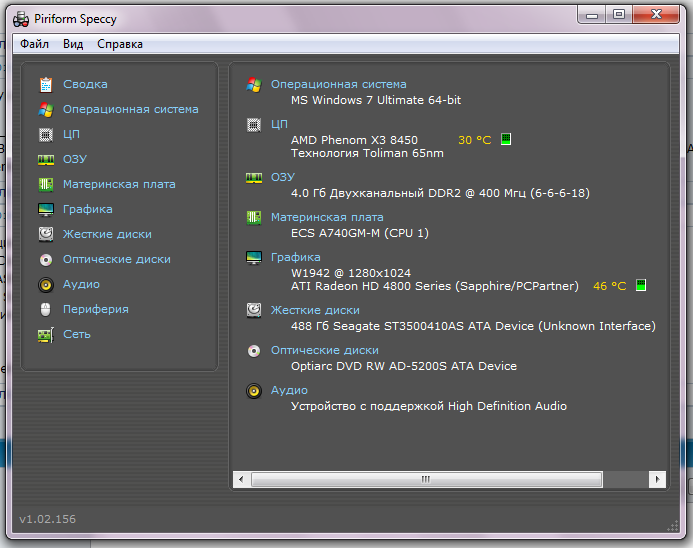Screen dimensions: 693x548
Task: Open the Справка menu
Action: [120, 44]
